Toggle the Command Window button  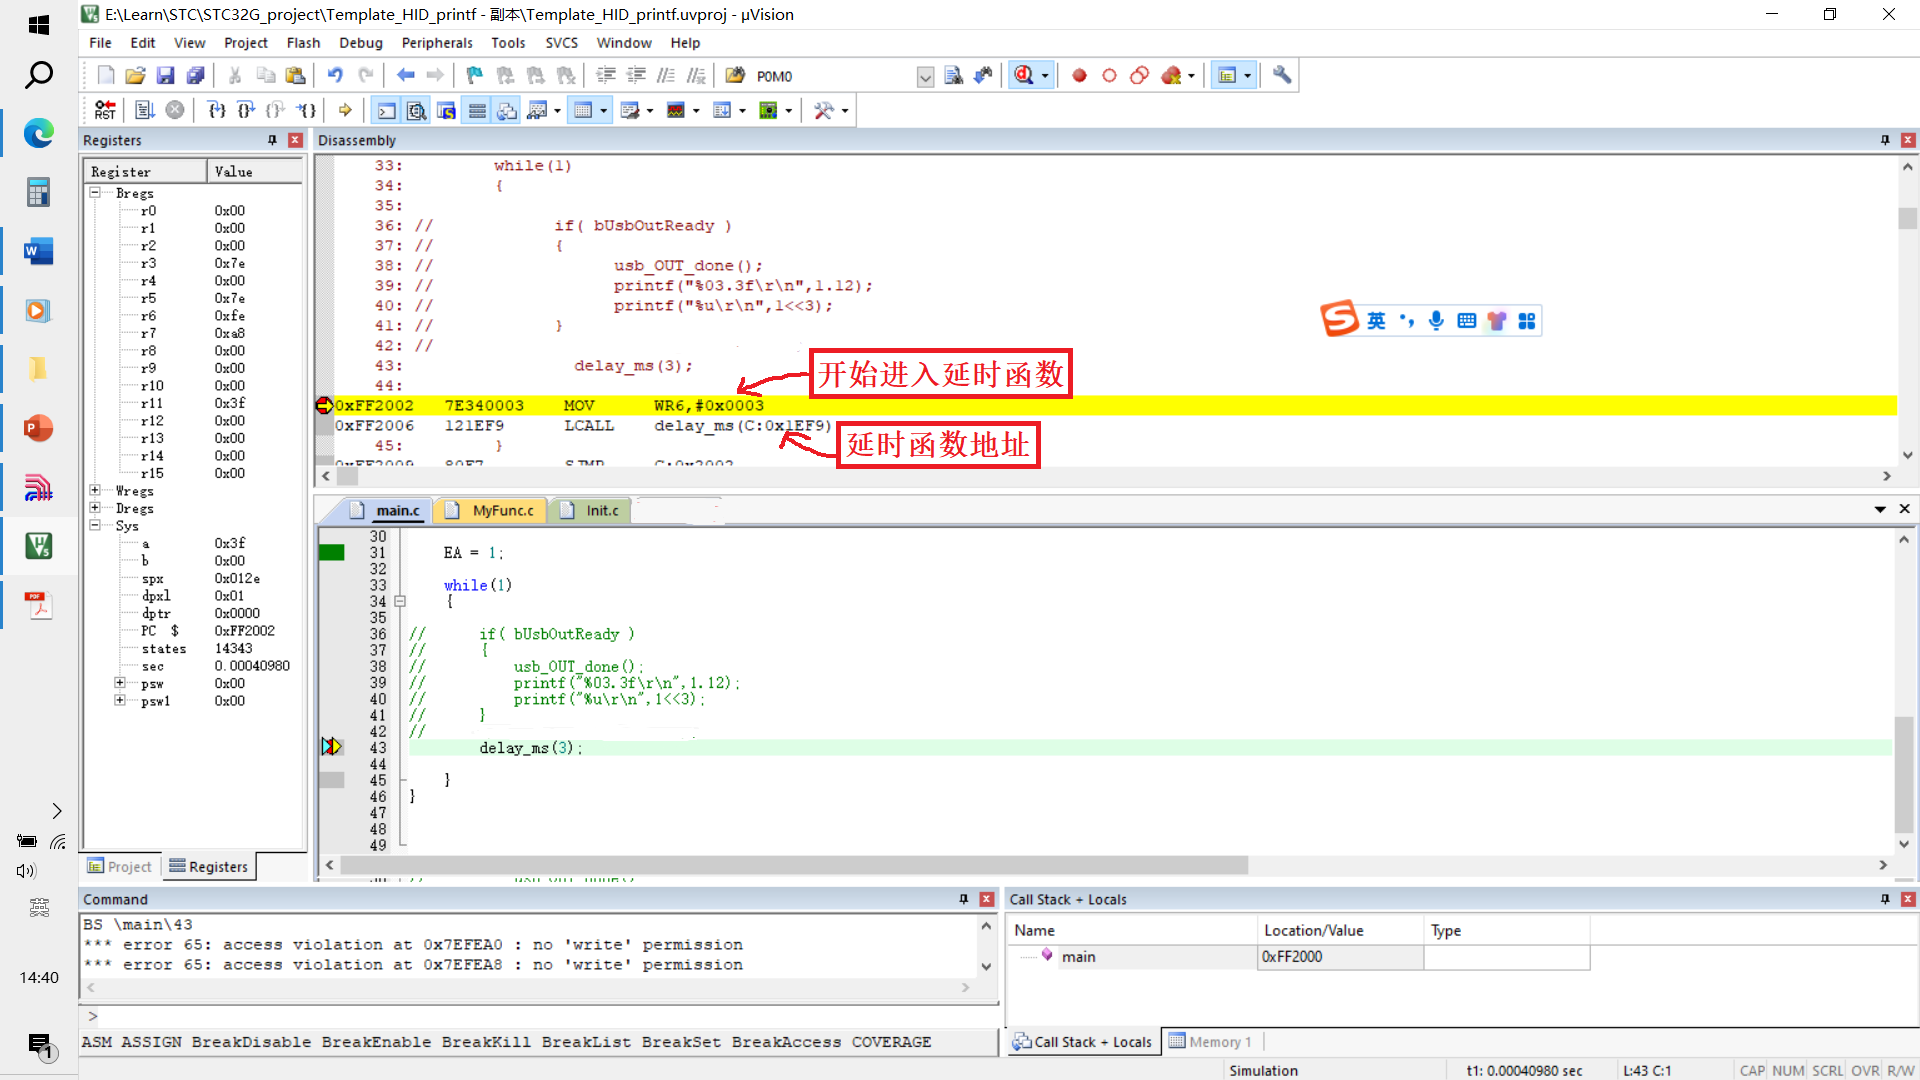[x=386, y=110]
